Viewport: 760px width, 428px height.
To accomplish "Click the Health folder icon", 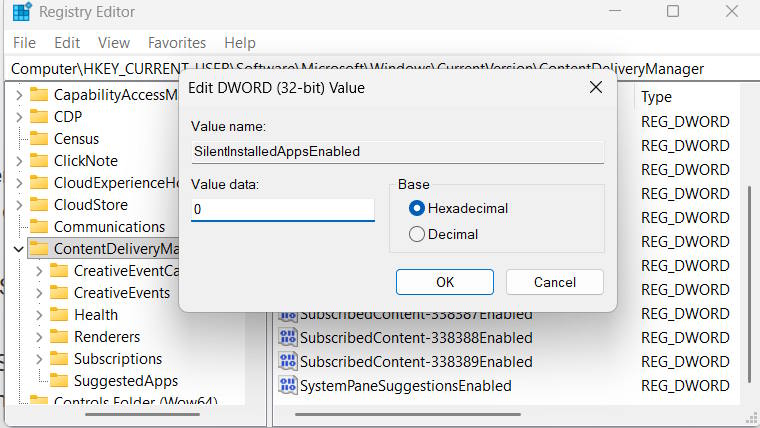I will 59,315.
